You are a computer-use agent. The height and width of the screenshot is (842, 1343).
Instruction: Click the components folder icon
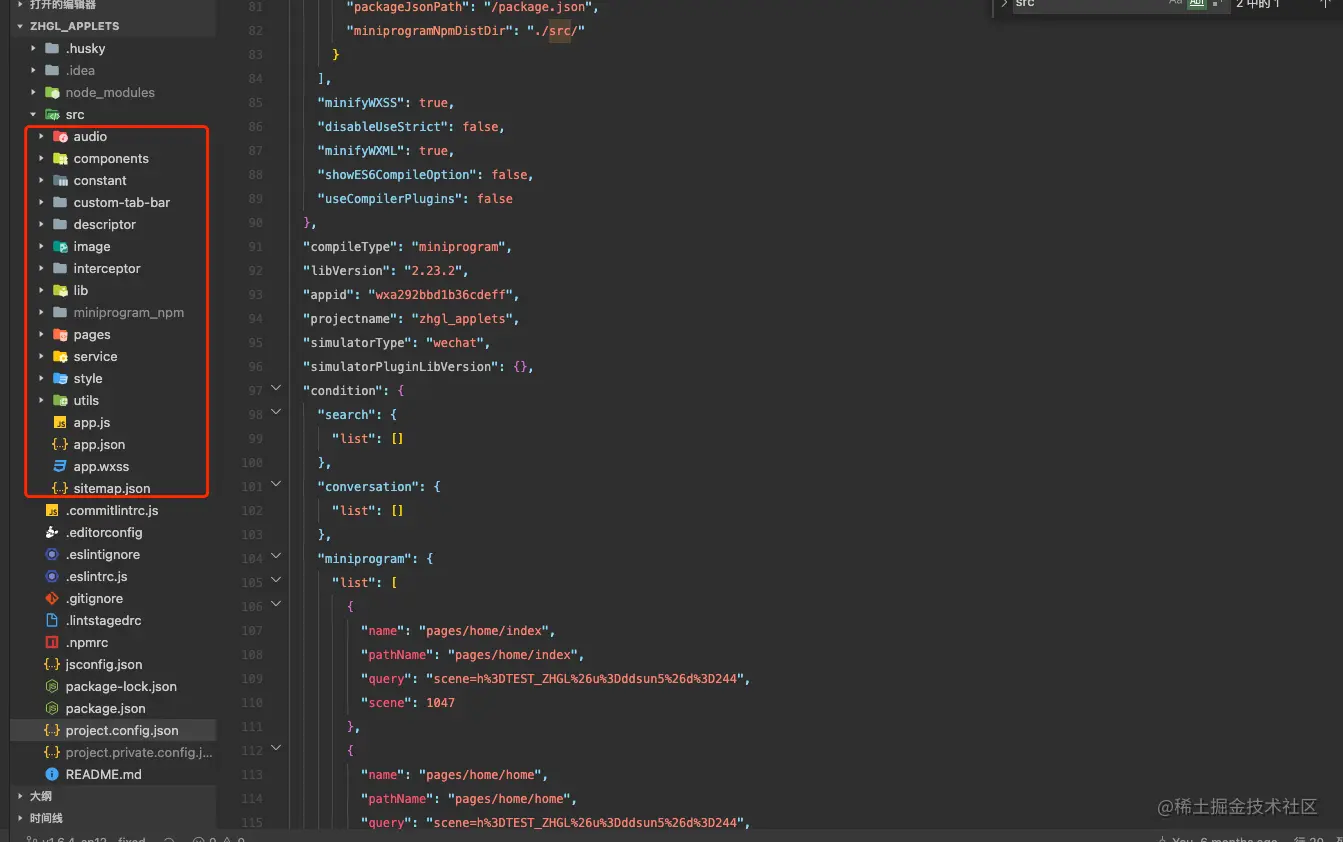(x=60, y=159)
